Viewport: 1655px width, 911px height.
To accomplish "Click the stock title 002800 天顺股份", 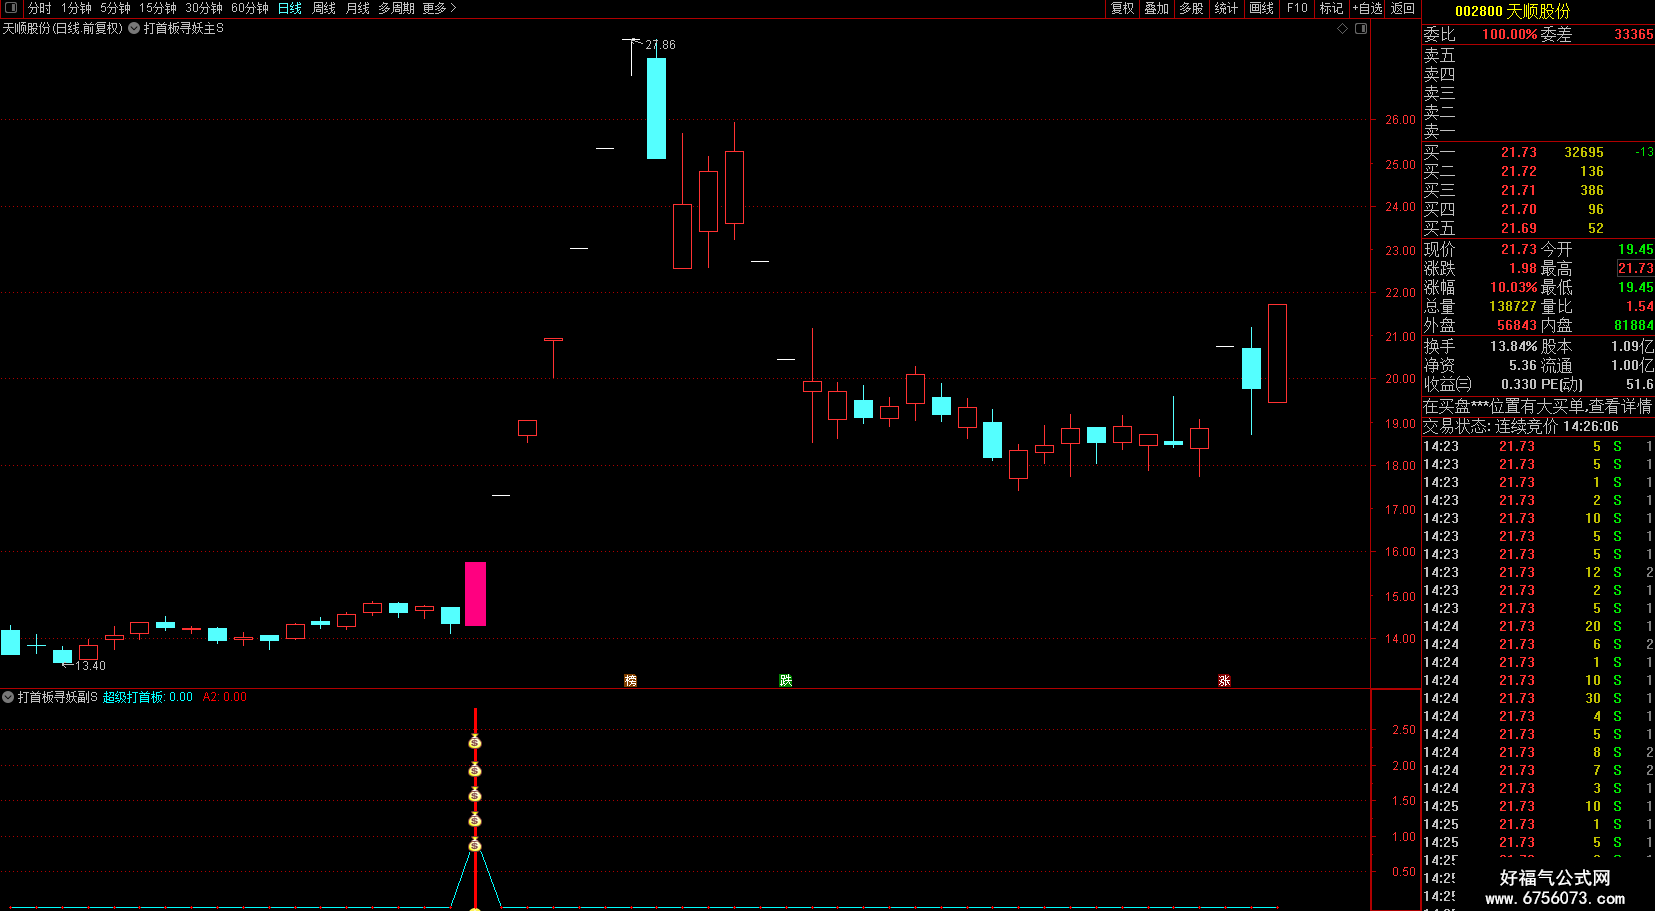I will coord(1512,11).
